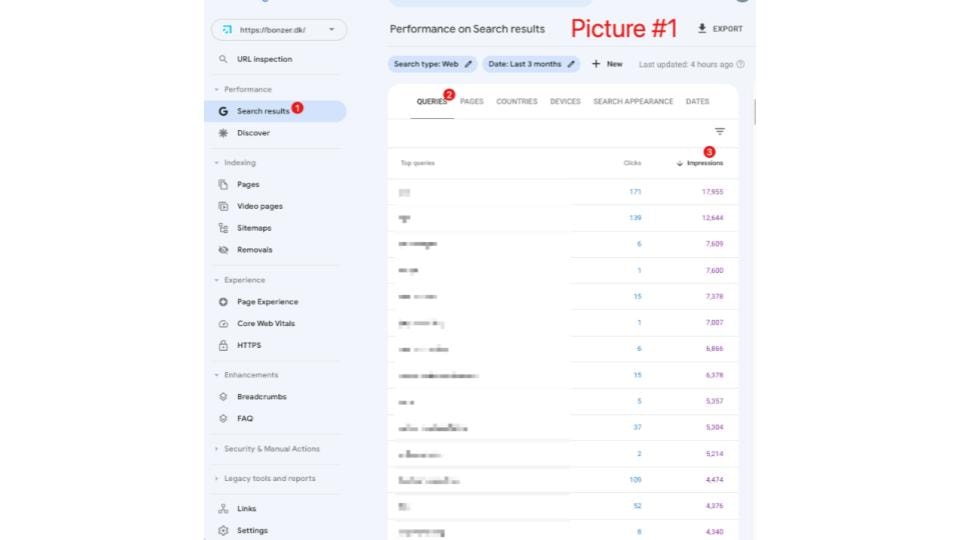Image resolution: width=960 pixels, height=540 pixels.
Task: Open the Settings gear icon
Action: click(x=223, y=531)
